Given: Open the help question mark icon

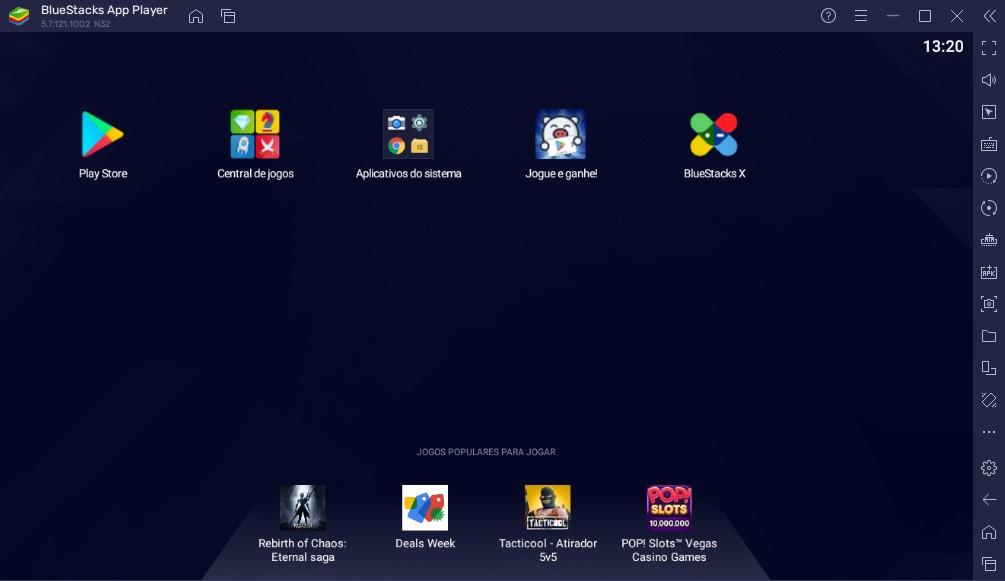Looking at the screenshot, I should pyautogui.click(x=828, y=16).
